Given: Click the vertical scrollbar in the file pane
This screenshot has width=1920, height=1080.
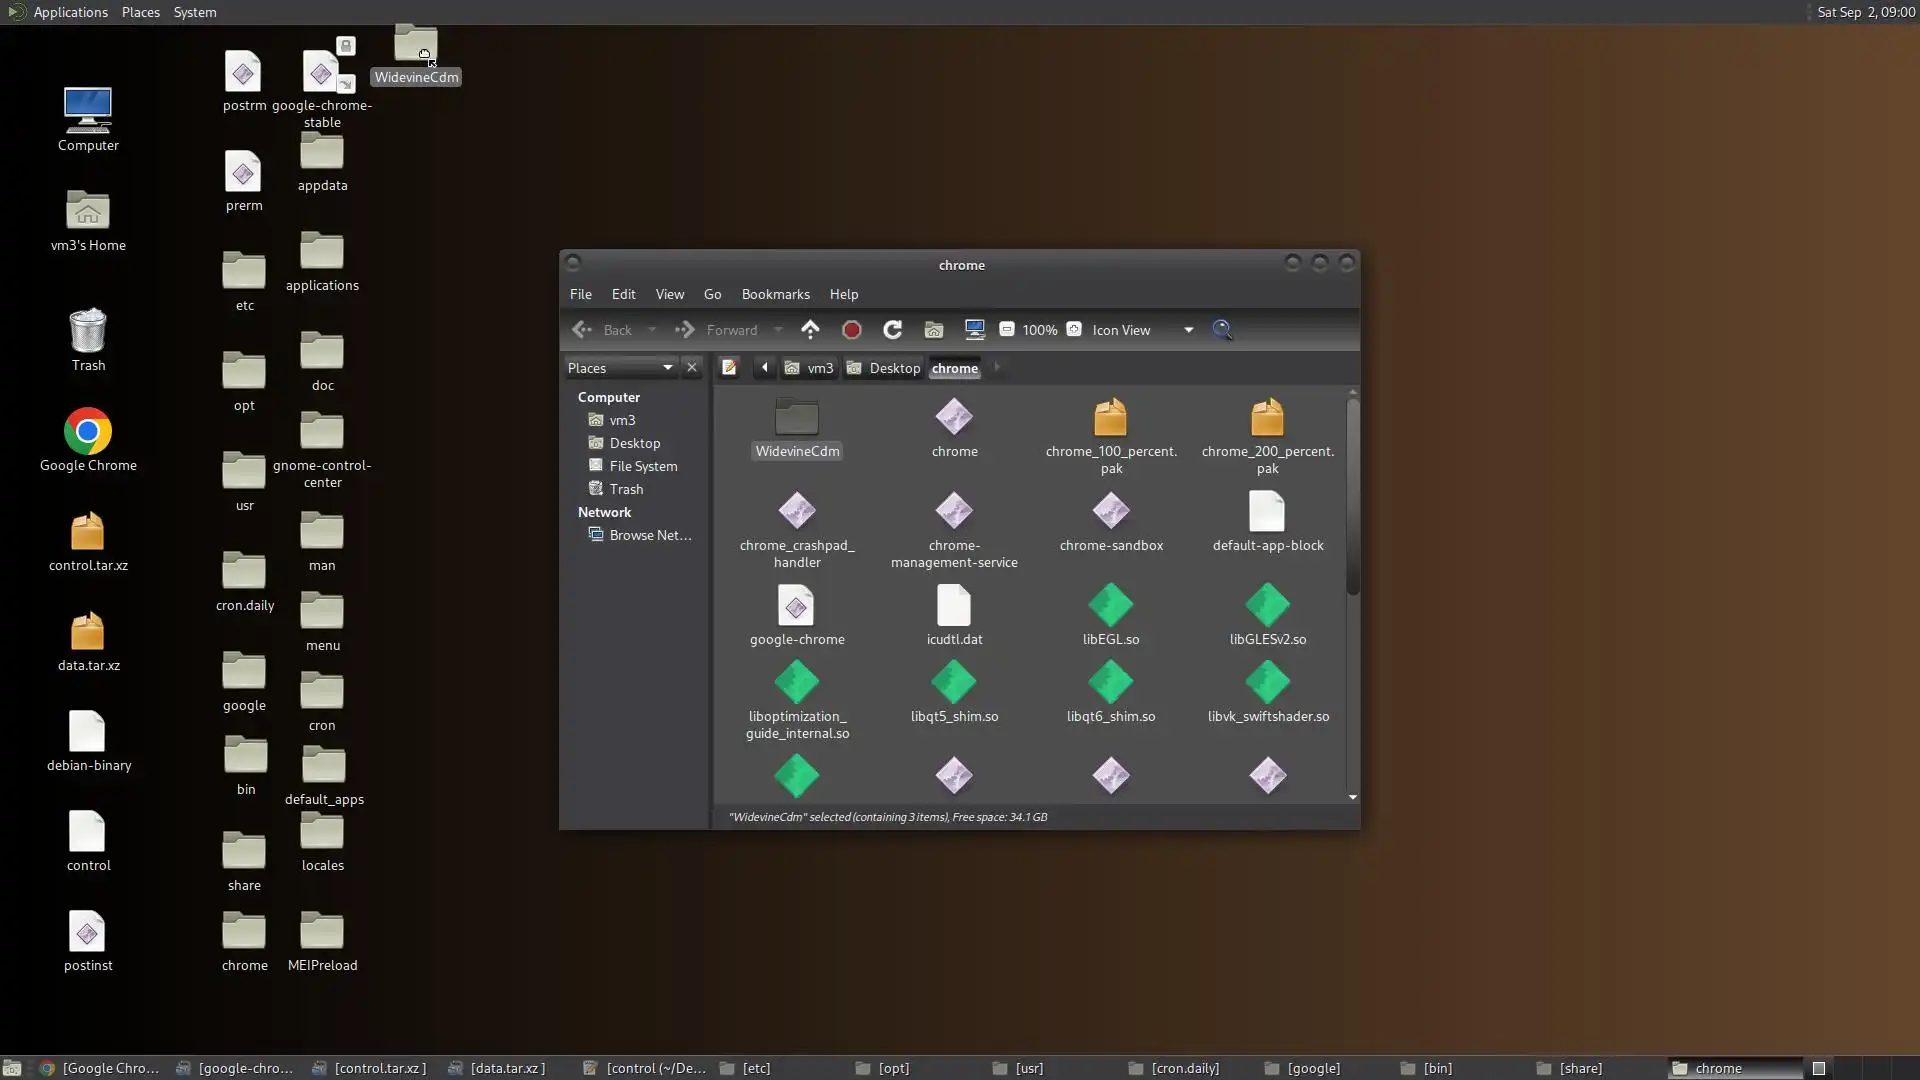Looking at the screenshot, I should pos(1352,497).
